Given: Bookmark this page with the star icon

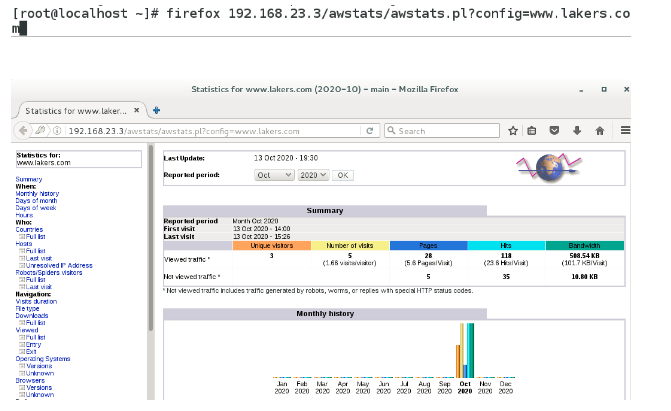Looking at the screenshot, I should 513,131.
